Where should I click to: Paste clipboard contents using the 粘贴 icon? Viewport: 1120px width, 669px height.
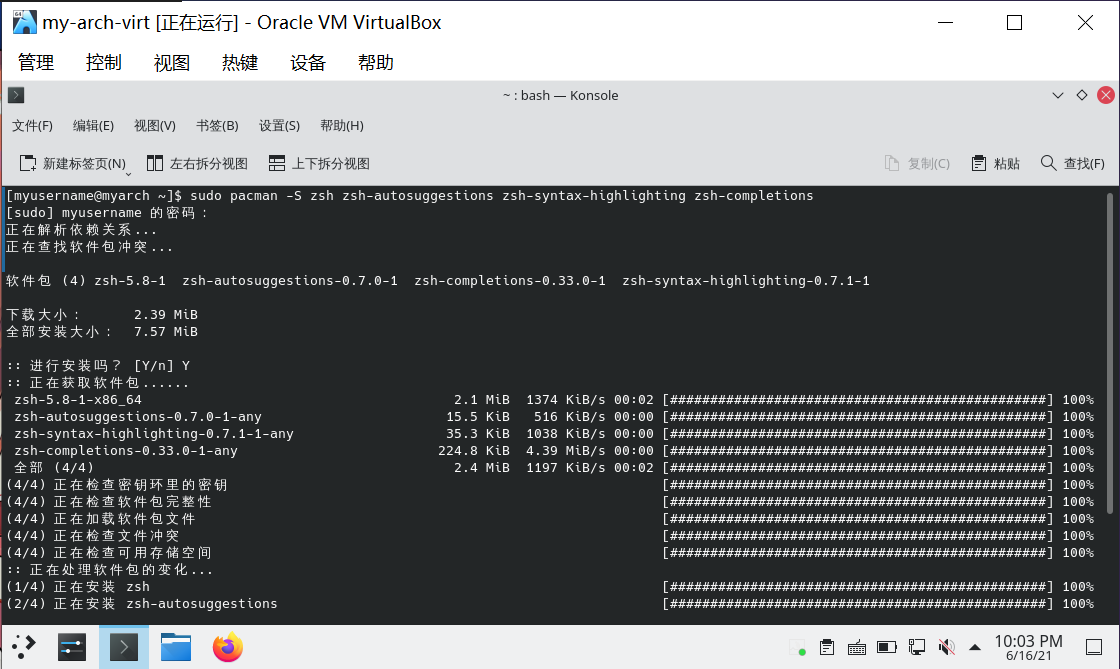[995, 163]
